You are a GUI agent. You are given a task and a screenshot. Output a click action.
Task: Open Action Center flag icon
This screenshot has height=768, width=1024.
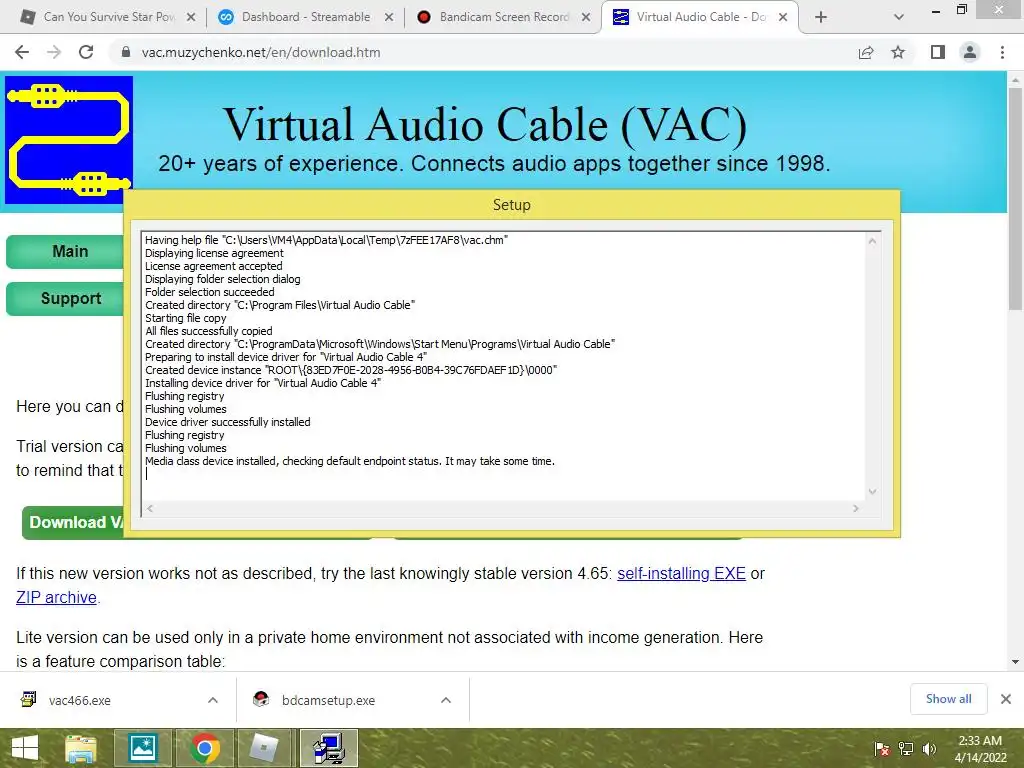[882, 749]
